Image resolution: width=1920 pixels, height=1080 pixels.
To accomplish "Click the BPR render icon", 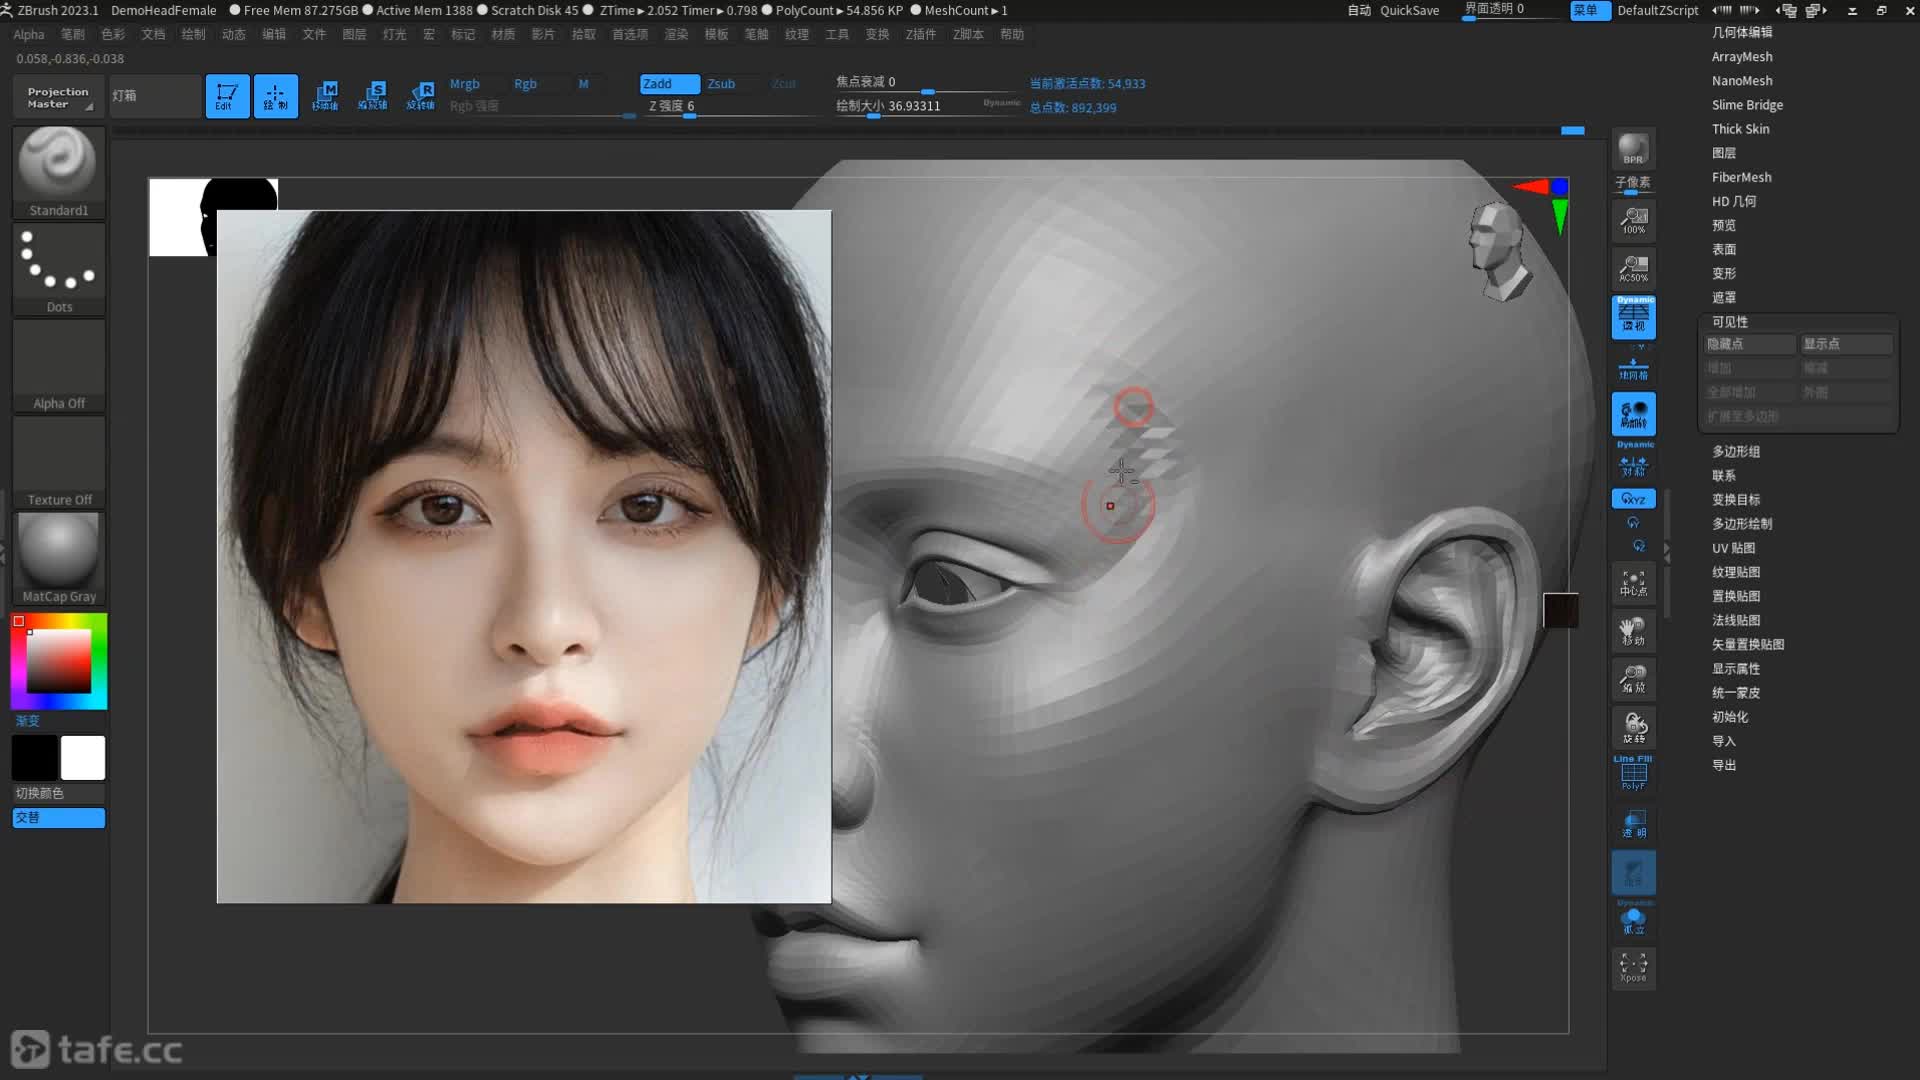I will (x=1633, y=149).
